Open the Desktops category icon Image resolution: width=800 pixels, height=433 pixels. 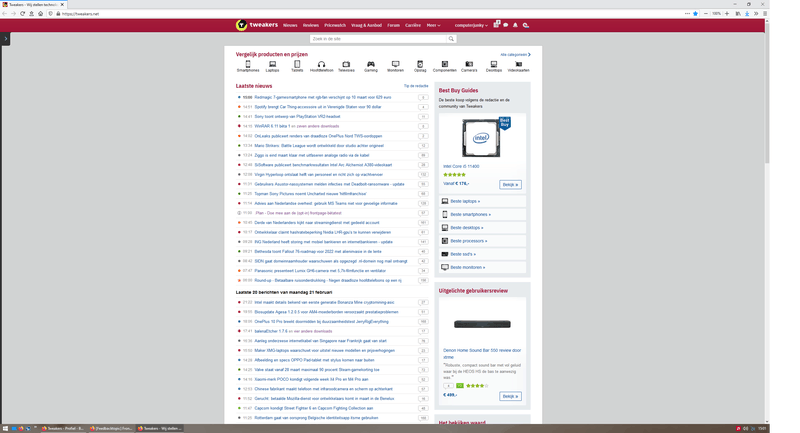tap(493, 66)
